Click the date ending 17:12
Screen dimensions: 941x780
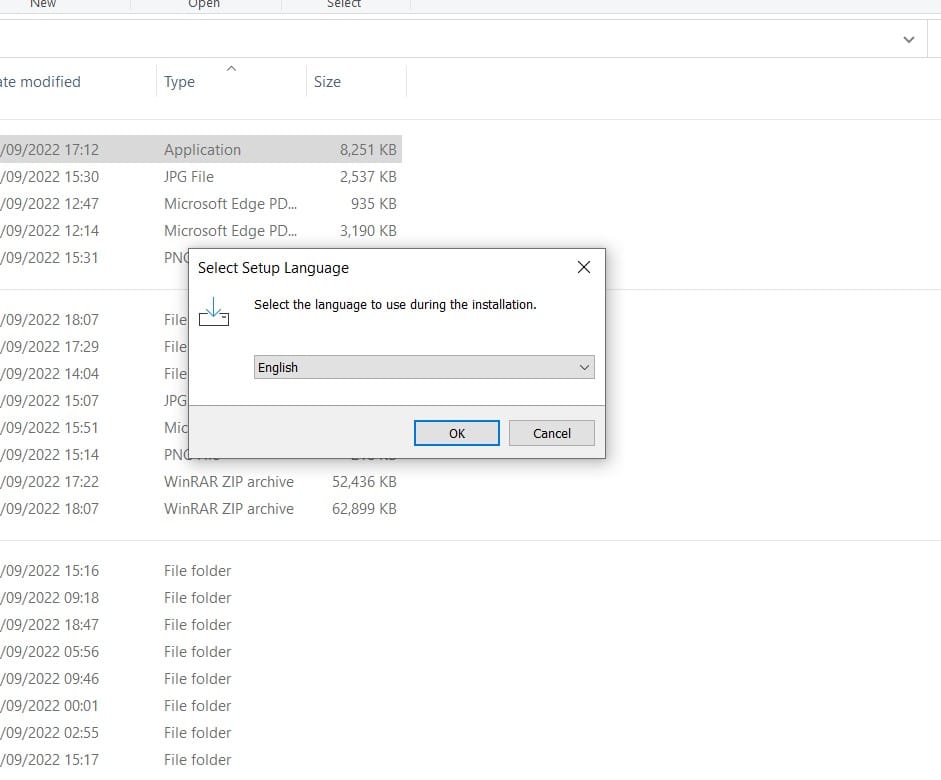click(x=49, y=149)
